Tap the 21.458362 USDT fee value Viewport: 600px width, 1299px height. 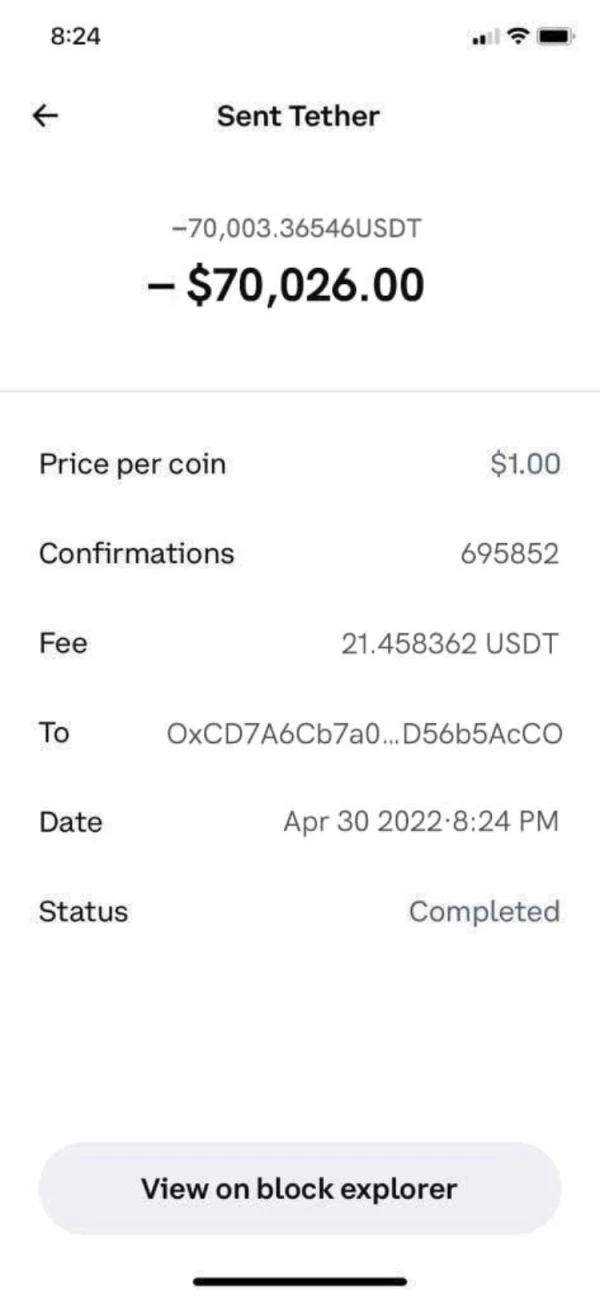[x=449, y=644]
